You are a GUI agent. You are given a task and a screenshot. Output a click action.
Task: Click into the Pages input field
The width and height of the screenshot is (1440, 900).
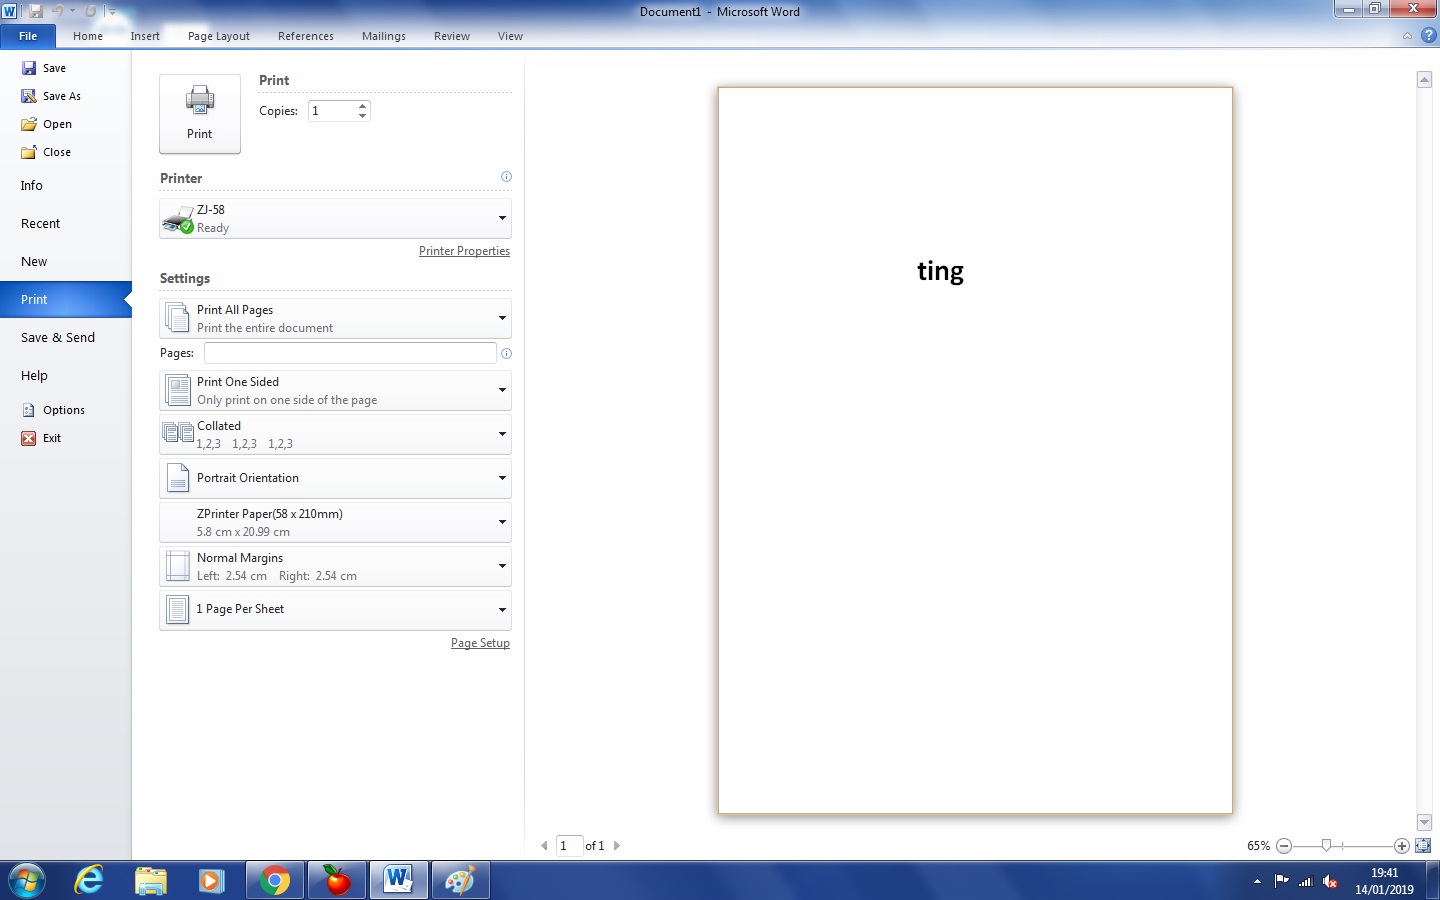(x=350, y=353)
